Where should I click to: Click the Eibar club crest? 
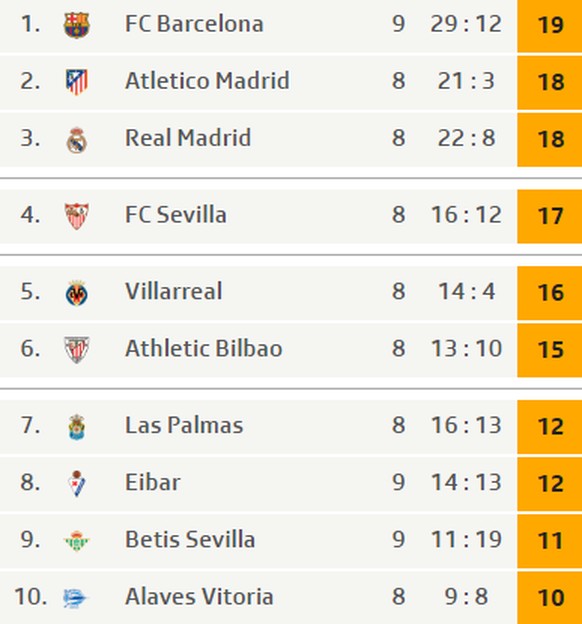[x=76, y=484]
